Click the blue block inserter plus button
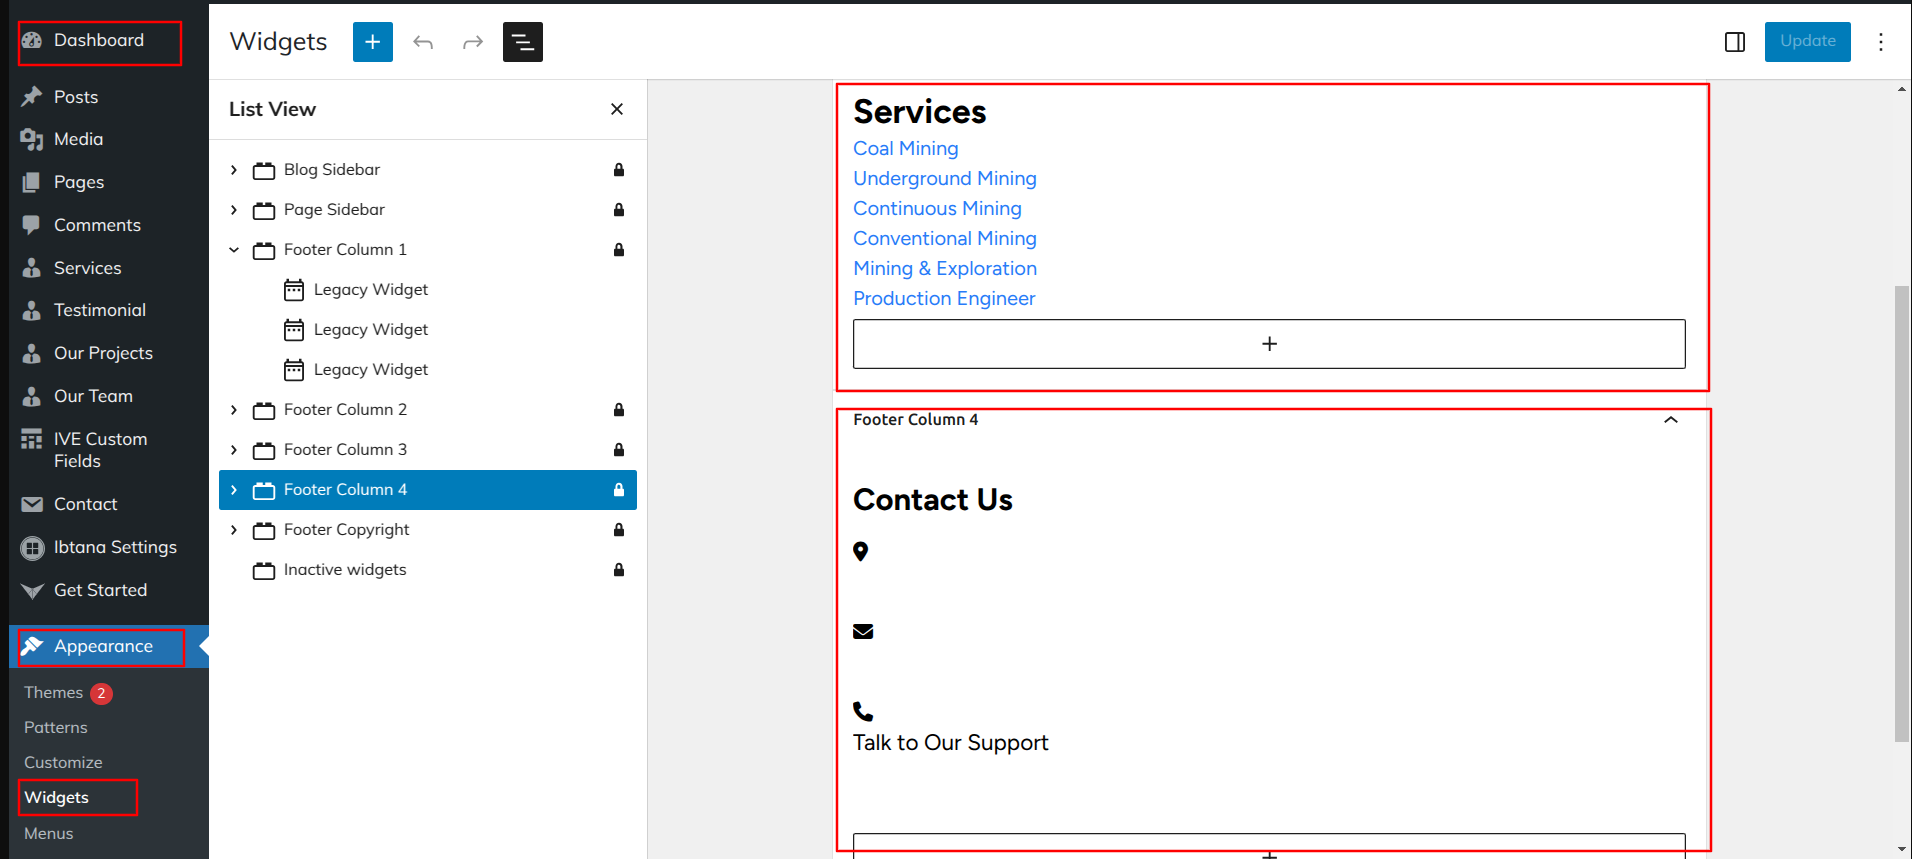The width and height of the screenshot is (1912, 859). coord(372,42)
